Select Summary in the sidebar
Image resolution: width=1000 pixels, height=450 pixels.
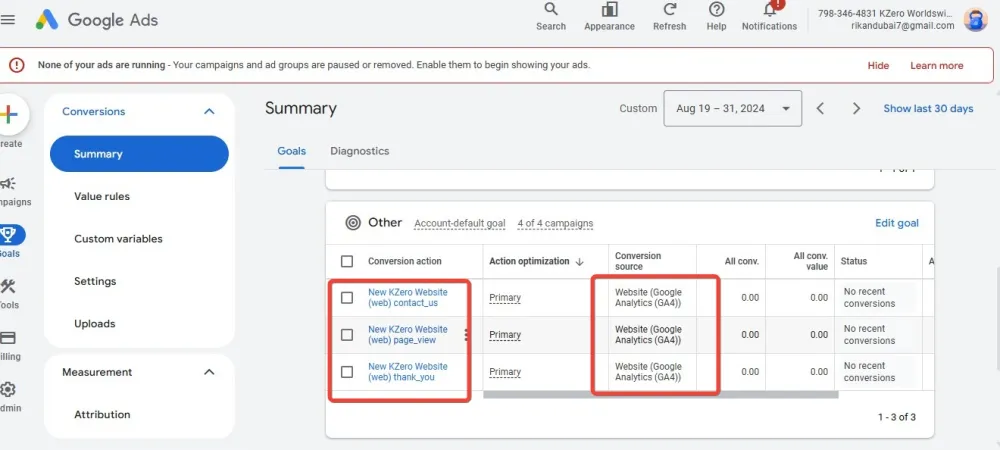point(139,154)
